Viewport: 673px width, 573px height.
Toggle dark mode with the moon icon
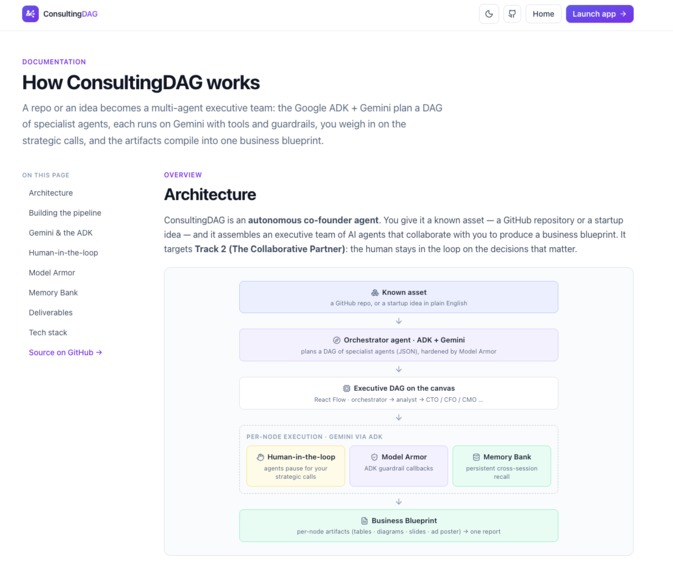click(x=489, y=14)
